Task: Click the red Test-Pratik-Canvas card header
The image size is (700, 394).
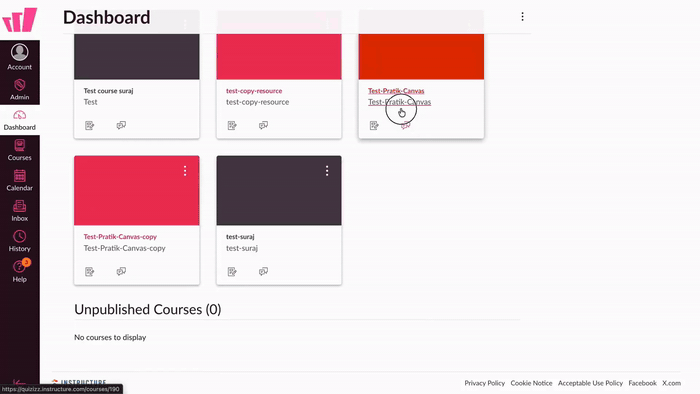Action: click(421, 57)
